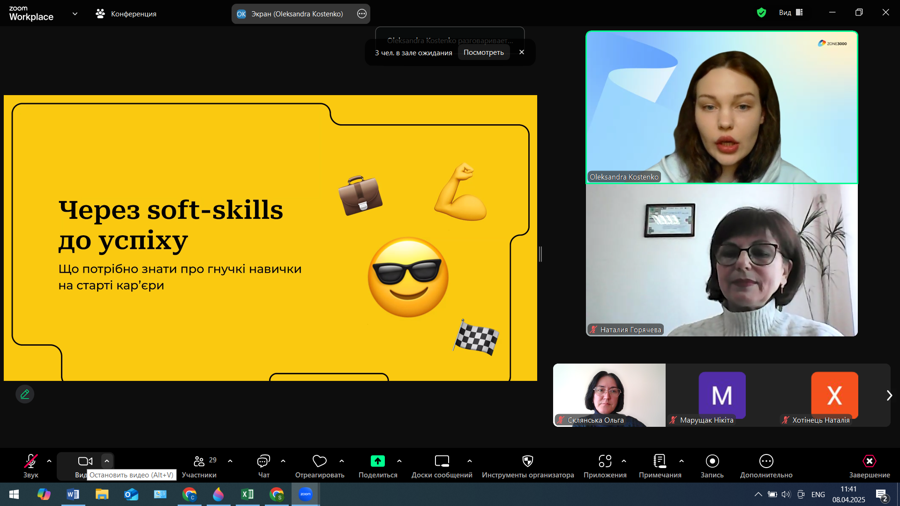Expand the Примечания options arrow

click(681, 461)
